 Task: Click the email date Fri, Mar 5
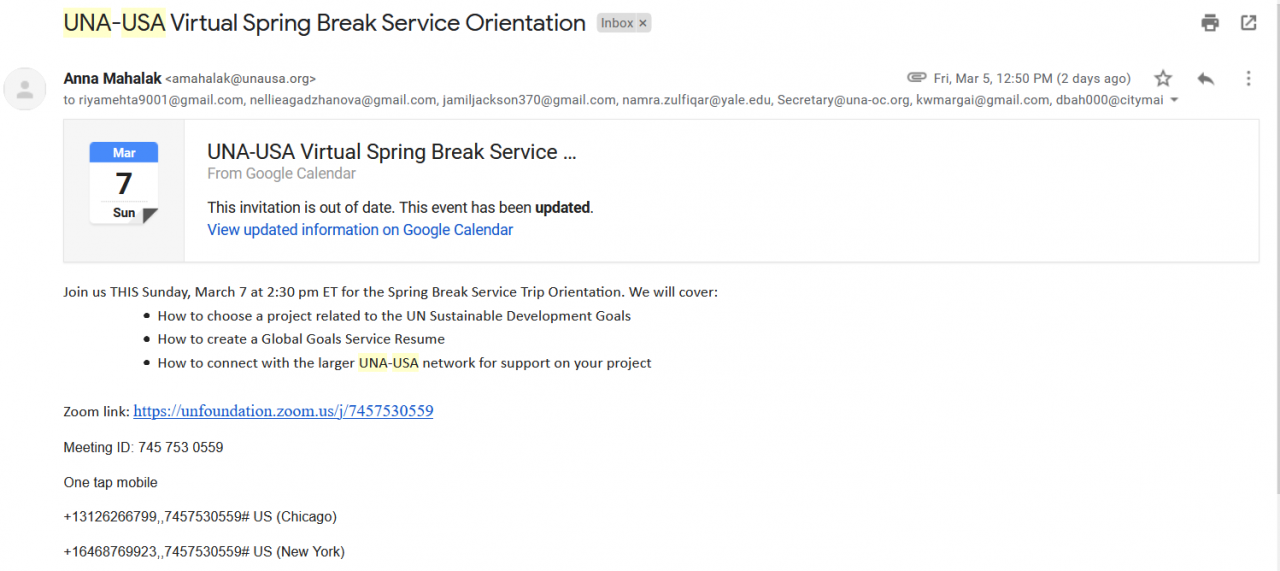tap(1031, 78)
